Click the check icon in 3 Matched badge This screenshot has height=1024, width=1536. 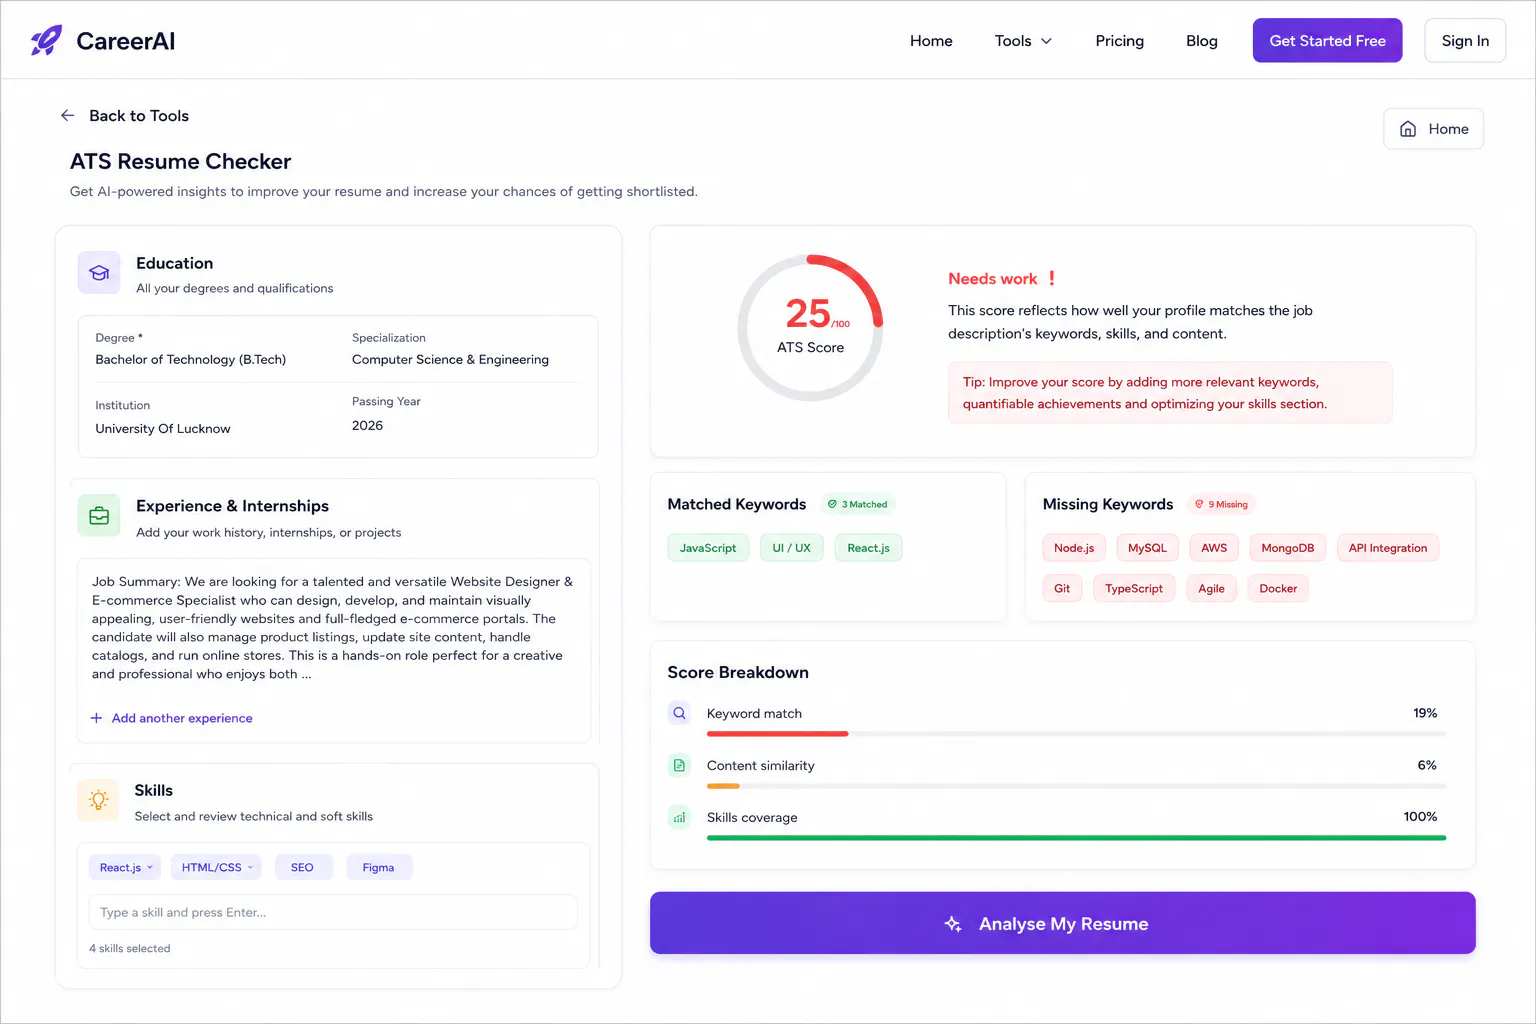(832, 504)
